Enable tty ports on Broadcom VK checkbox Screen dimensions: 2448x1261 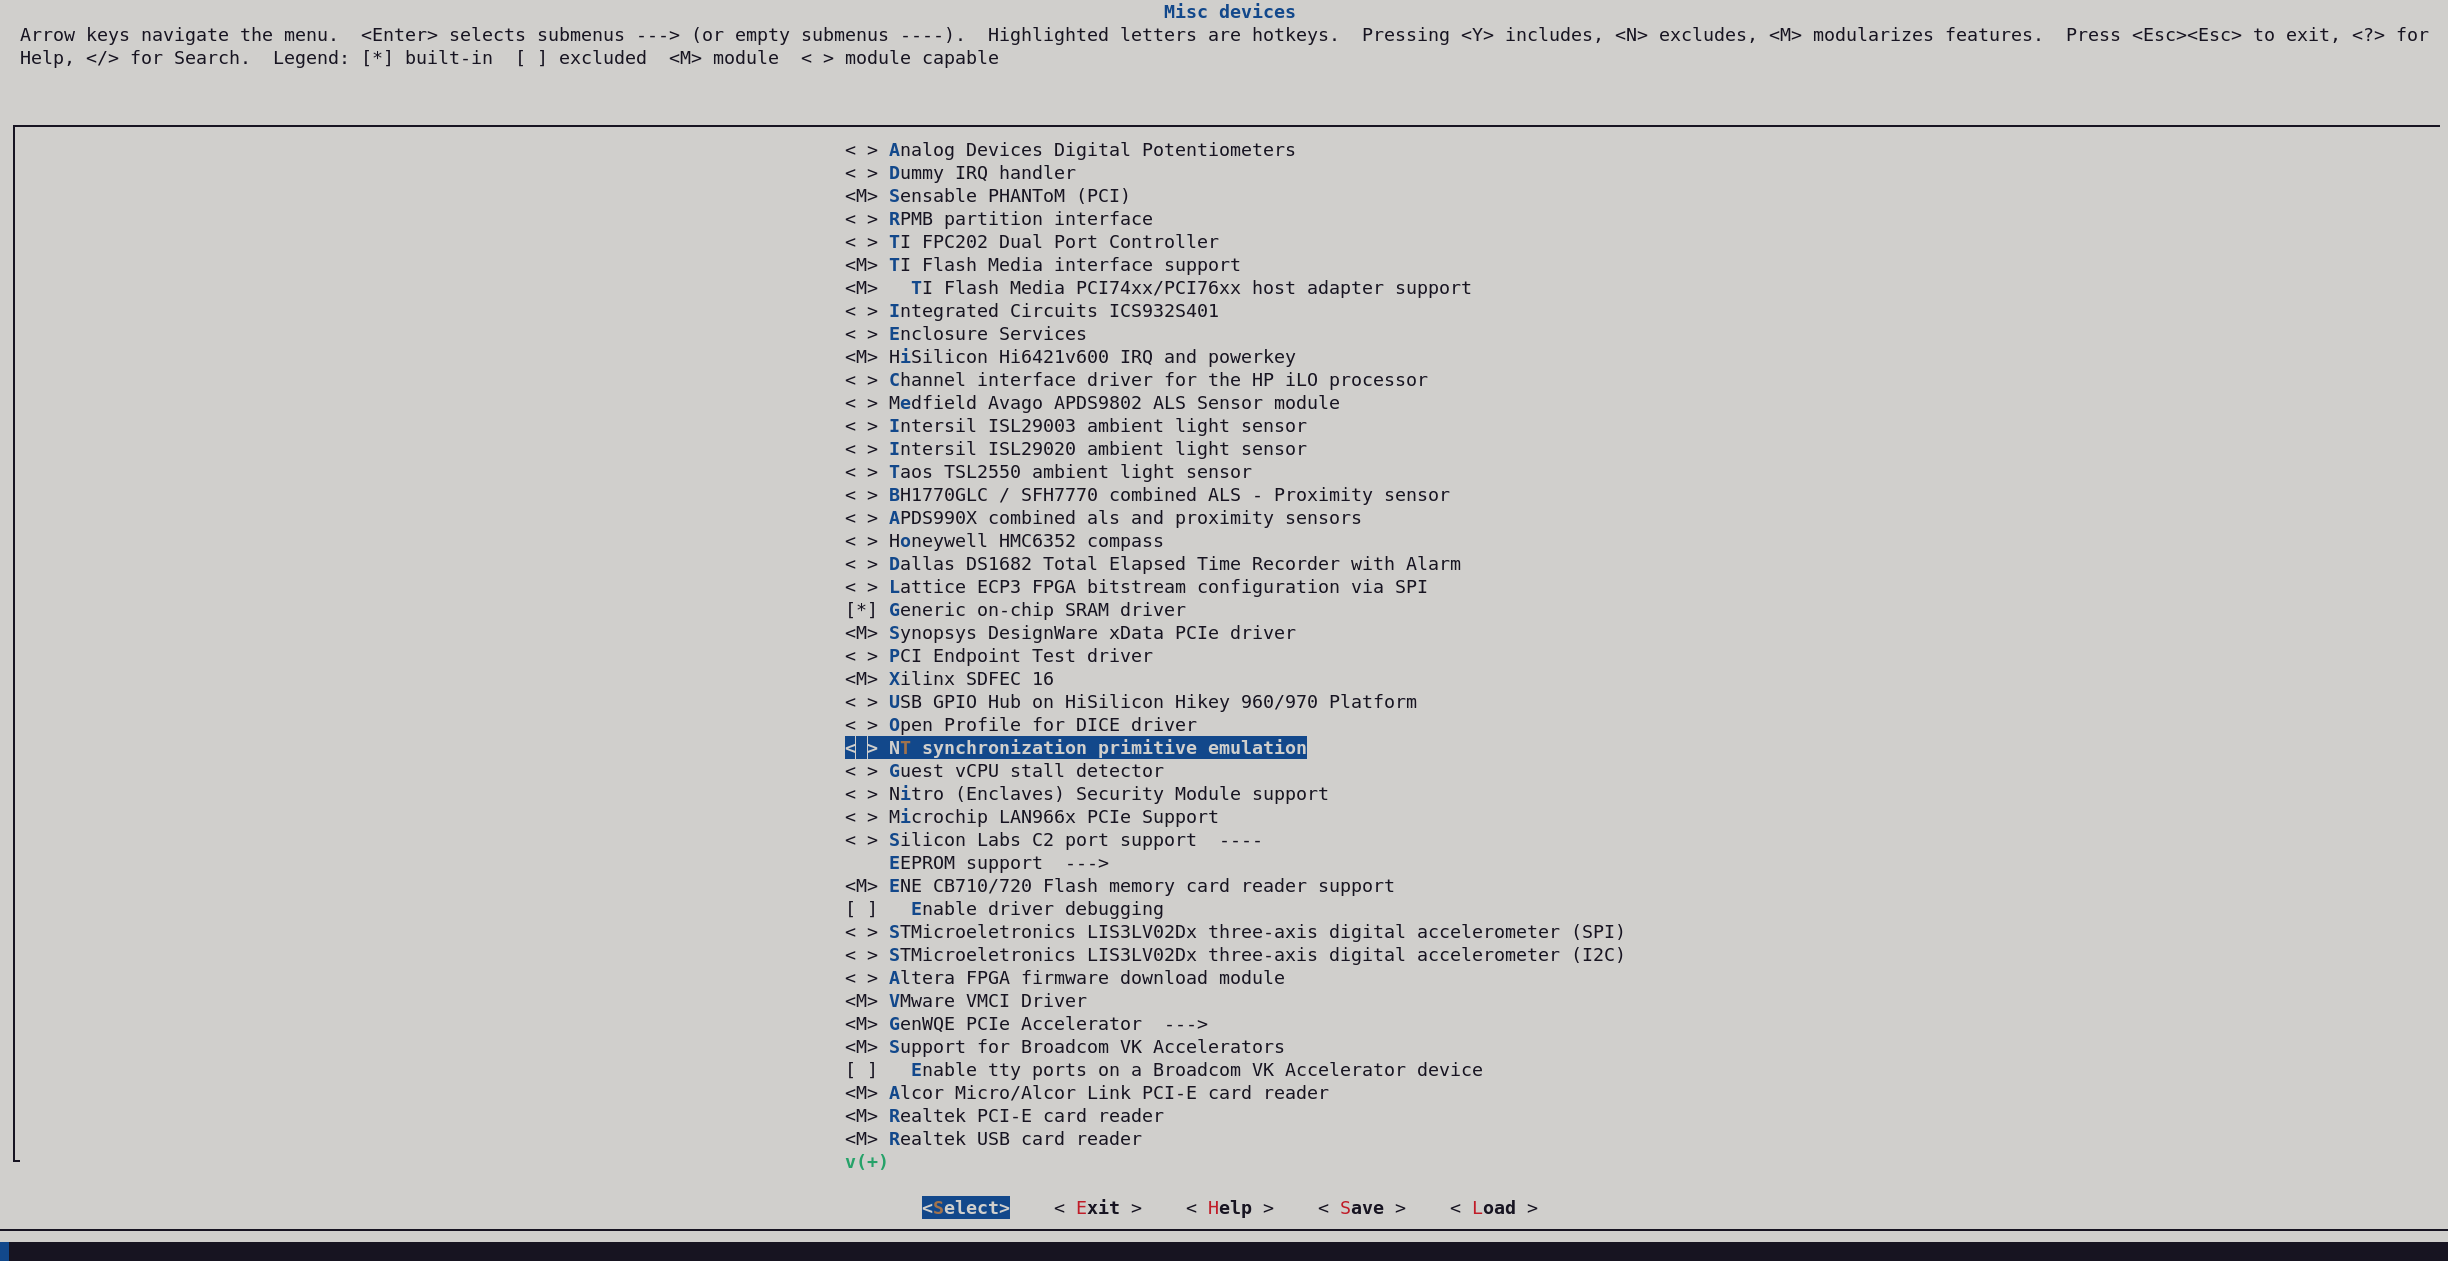[x=861, y=1070]
